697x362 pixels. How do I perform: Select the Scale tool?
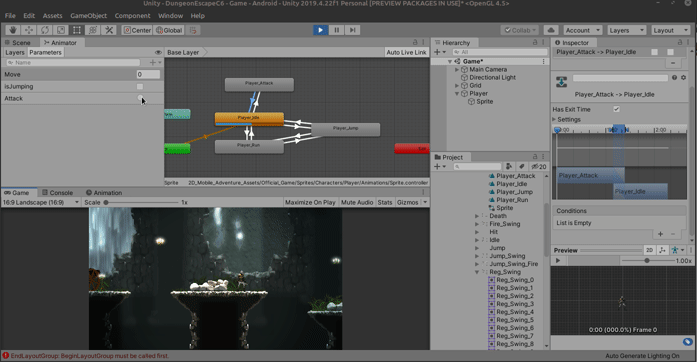pos(60,30)
